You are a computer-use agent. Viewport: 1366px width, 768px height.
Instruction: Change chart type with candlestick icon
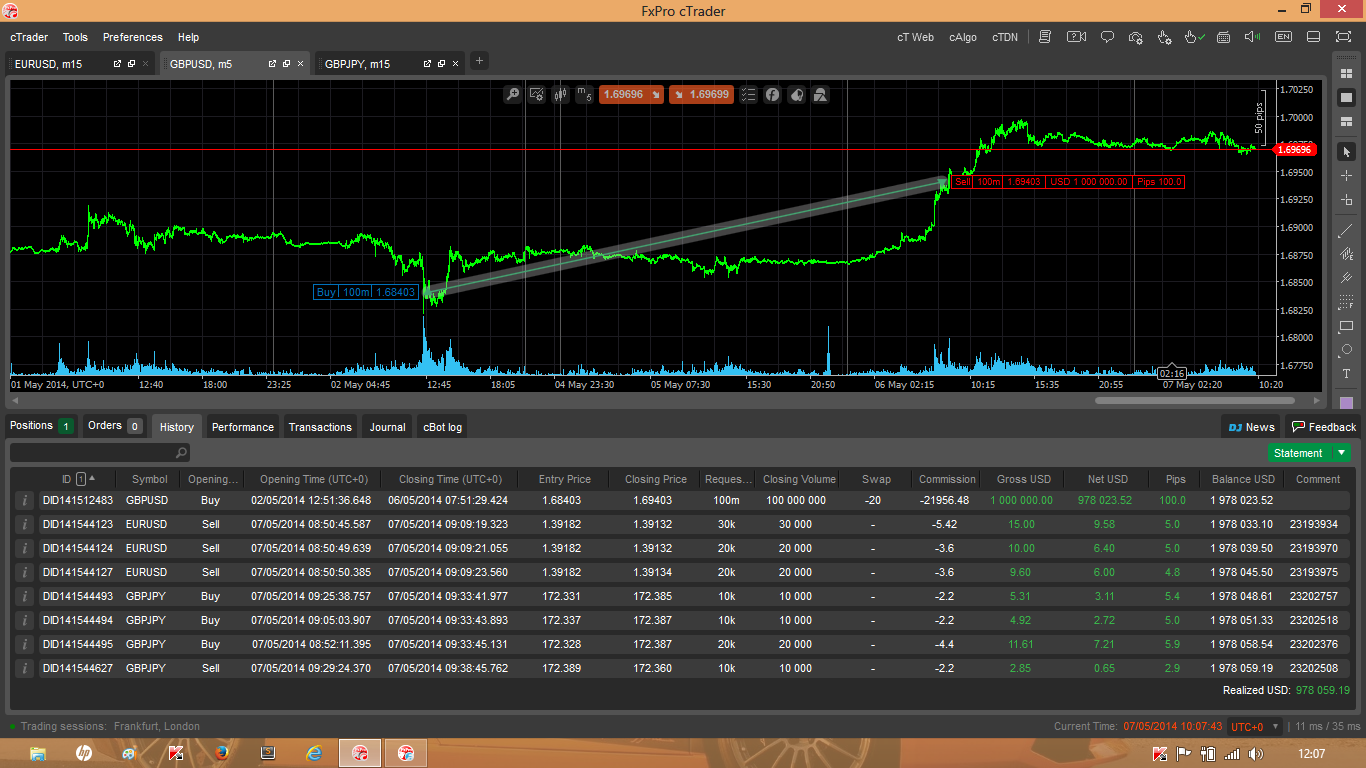[561, 95]
